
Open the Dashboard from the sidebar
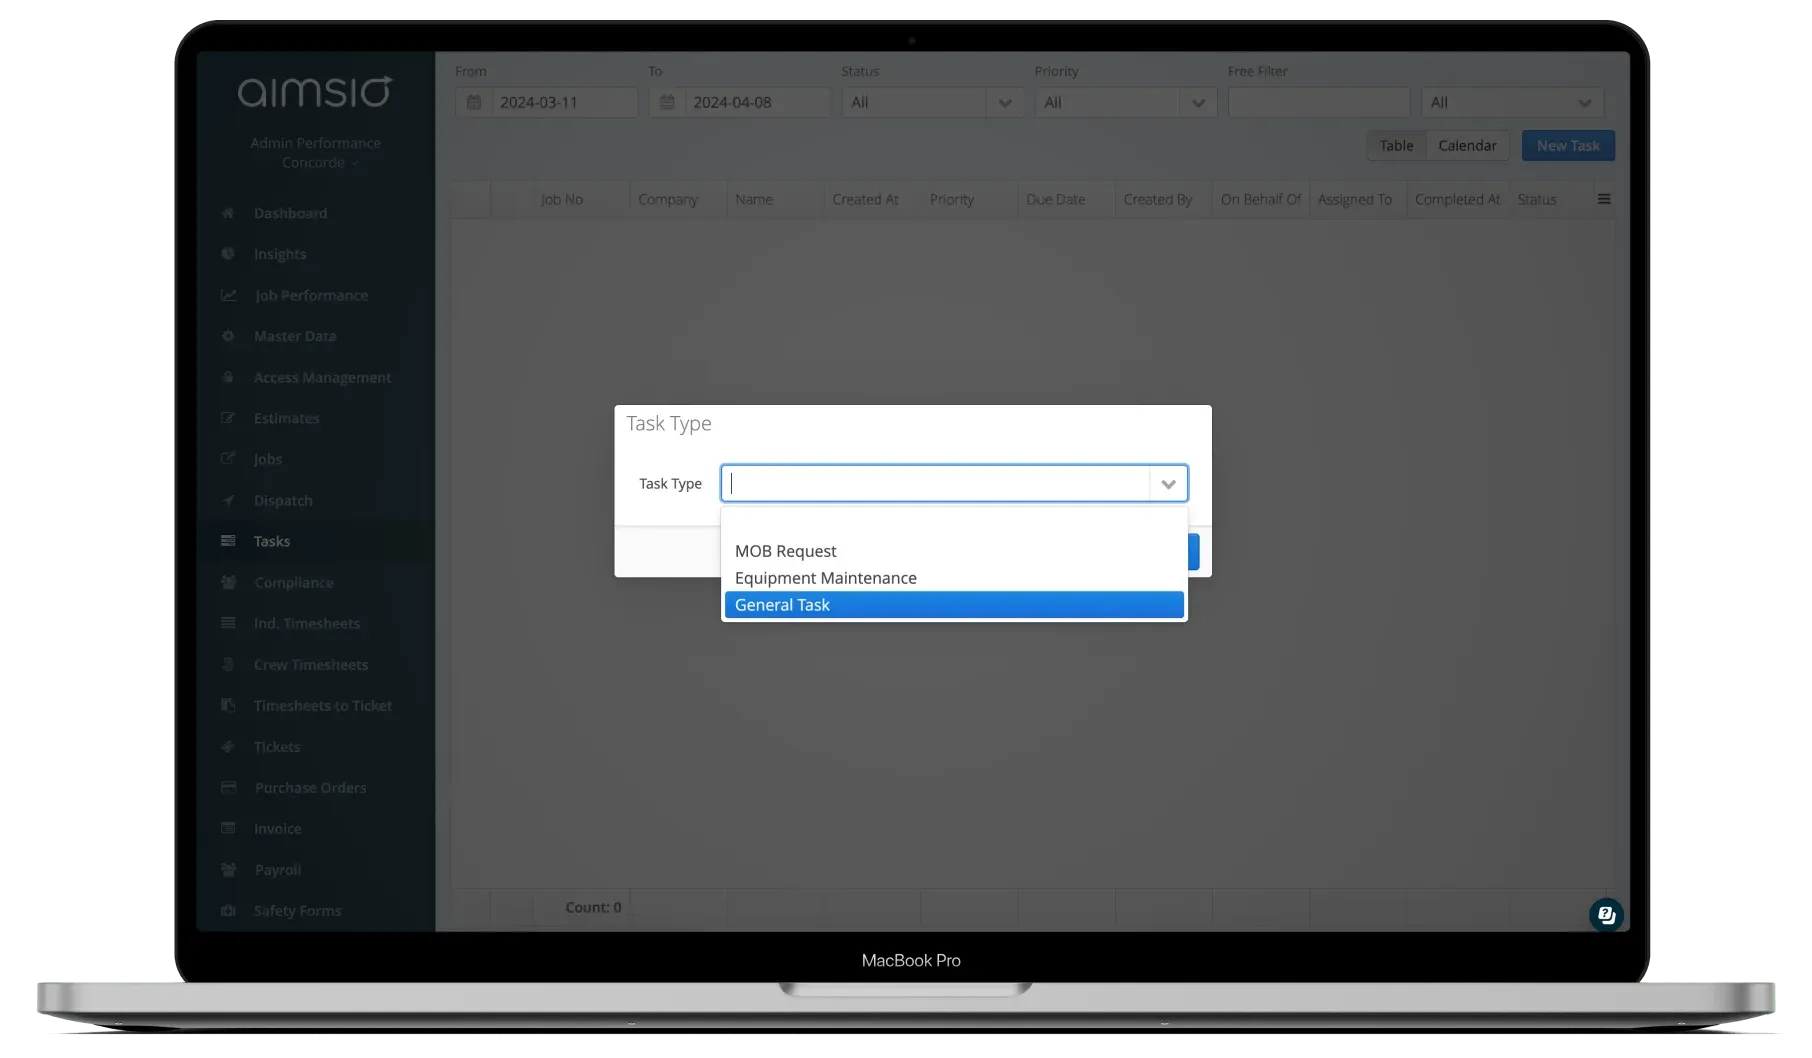tap(290, 213)
